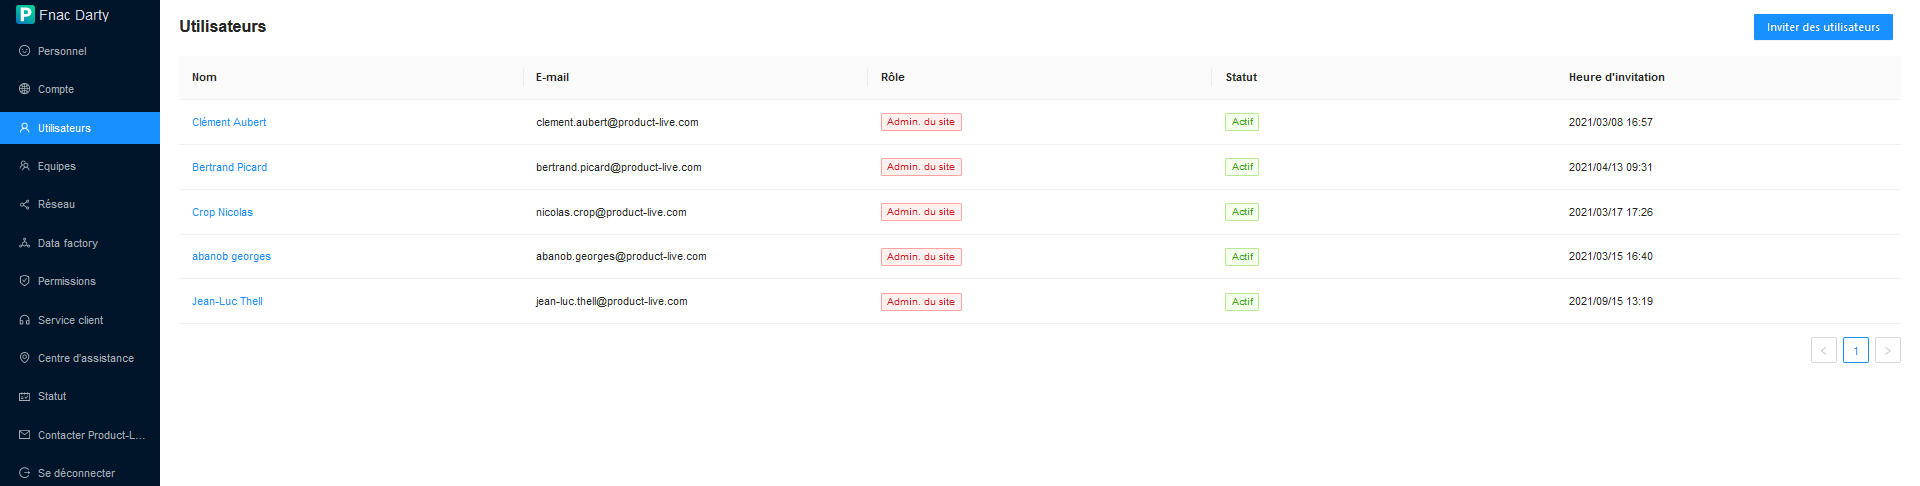
Task: Open the Statut menu entry
Action: tap(52, 396)
